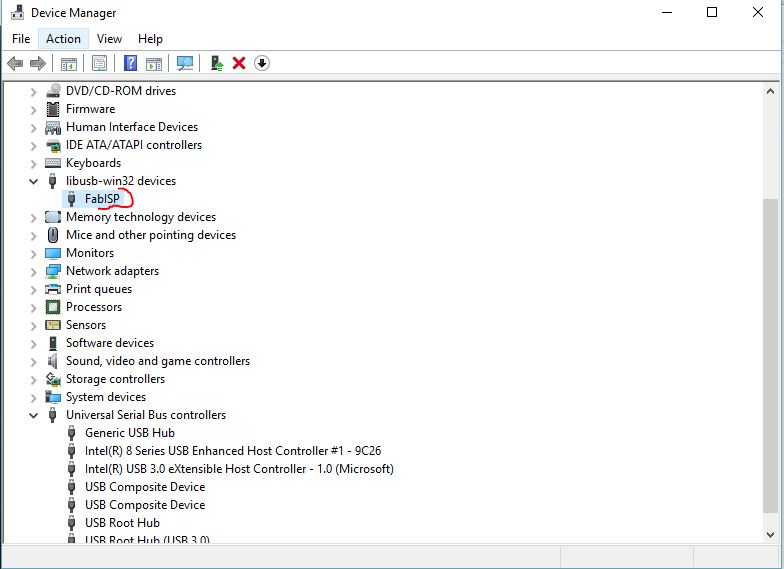Click the Processors category icon
This screenshot has height=569, width=784.
coord(53,306)
